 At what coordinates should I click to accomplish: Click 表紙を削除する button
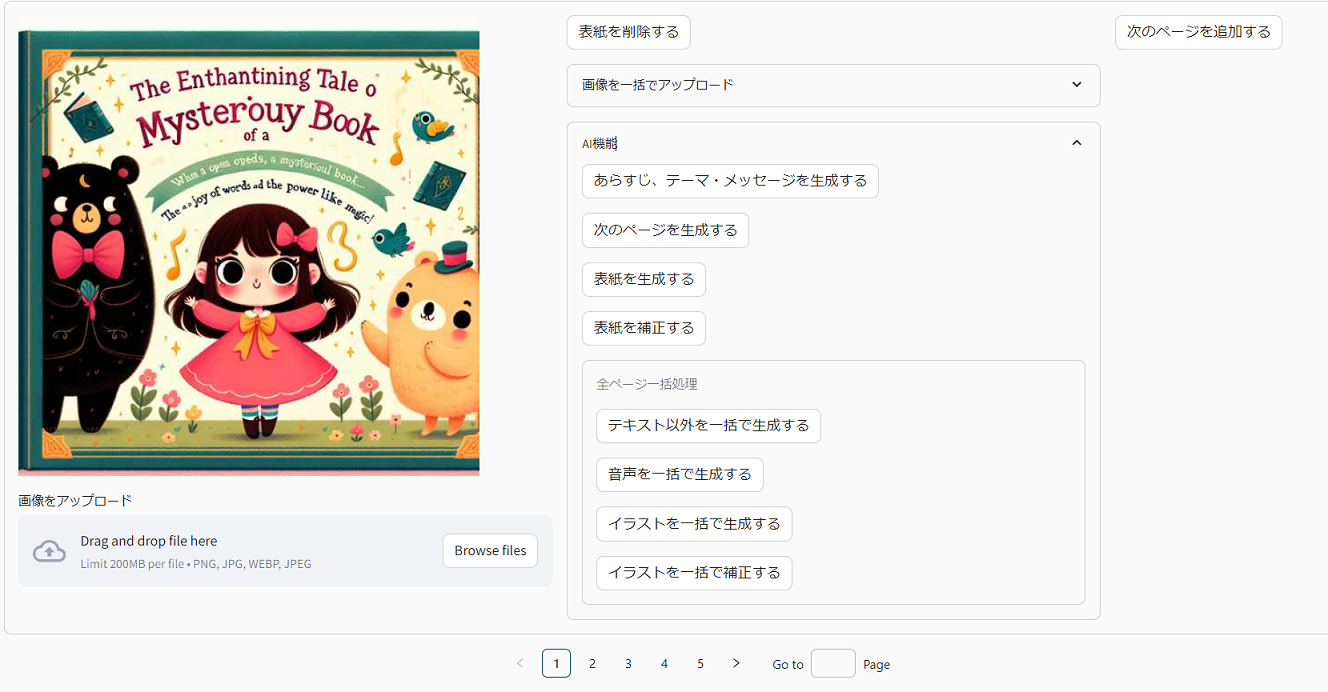(x=629, y=32)
